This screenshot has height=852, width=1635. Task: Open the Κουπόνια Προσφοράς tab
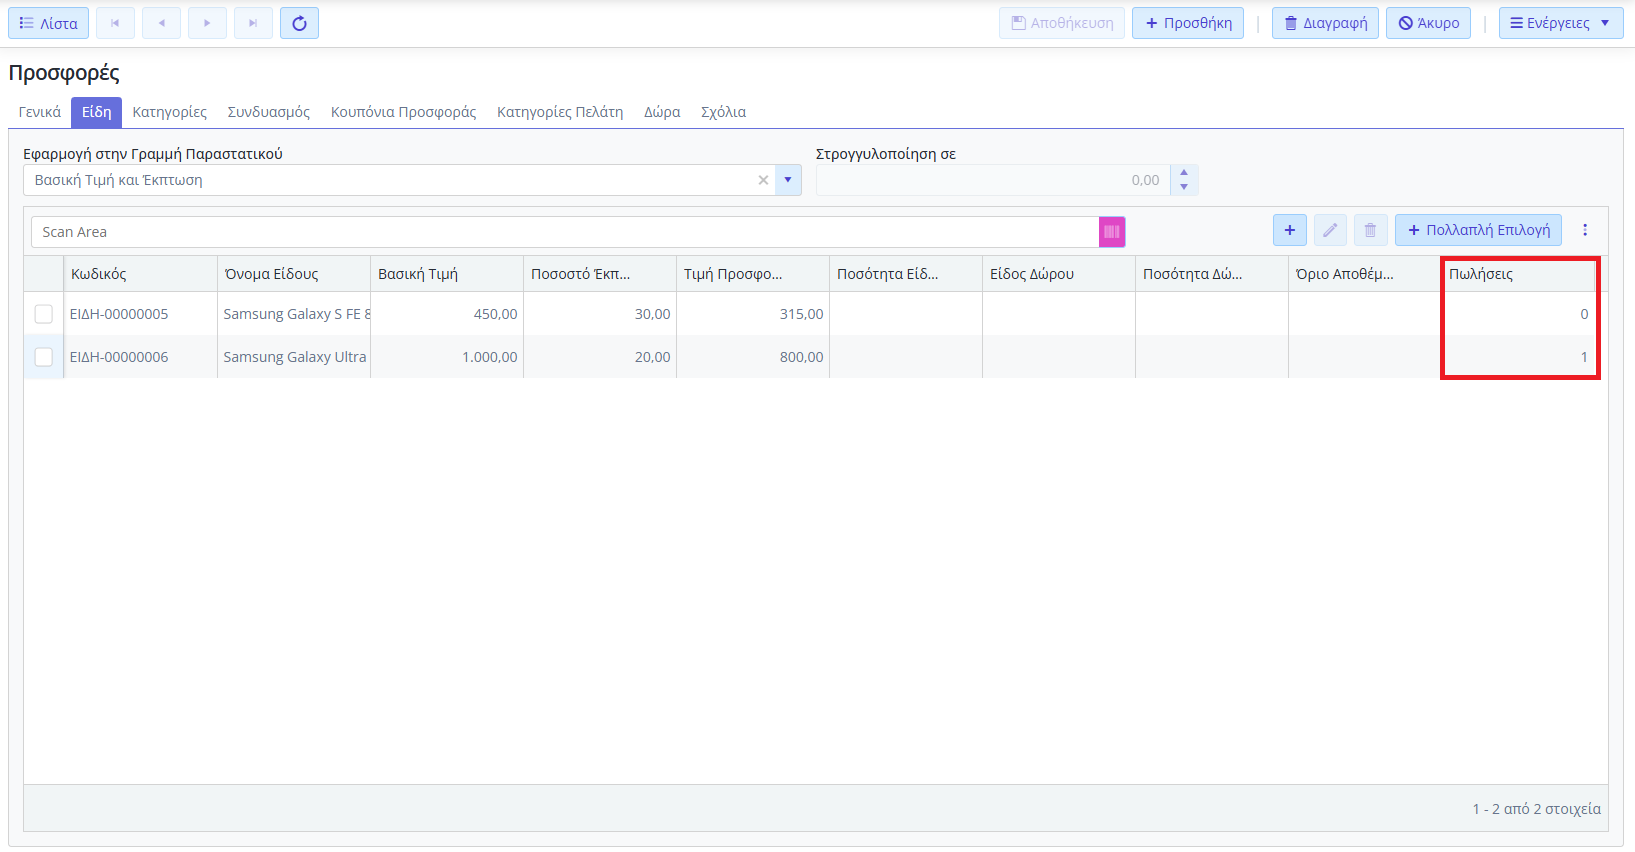(403, 112)
